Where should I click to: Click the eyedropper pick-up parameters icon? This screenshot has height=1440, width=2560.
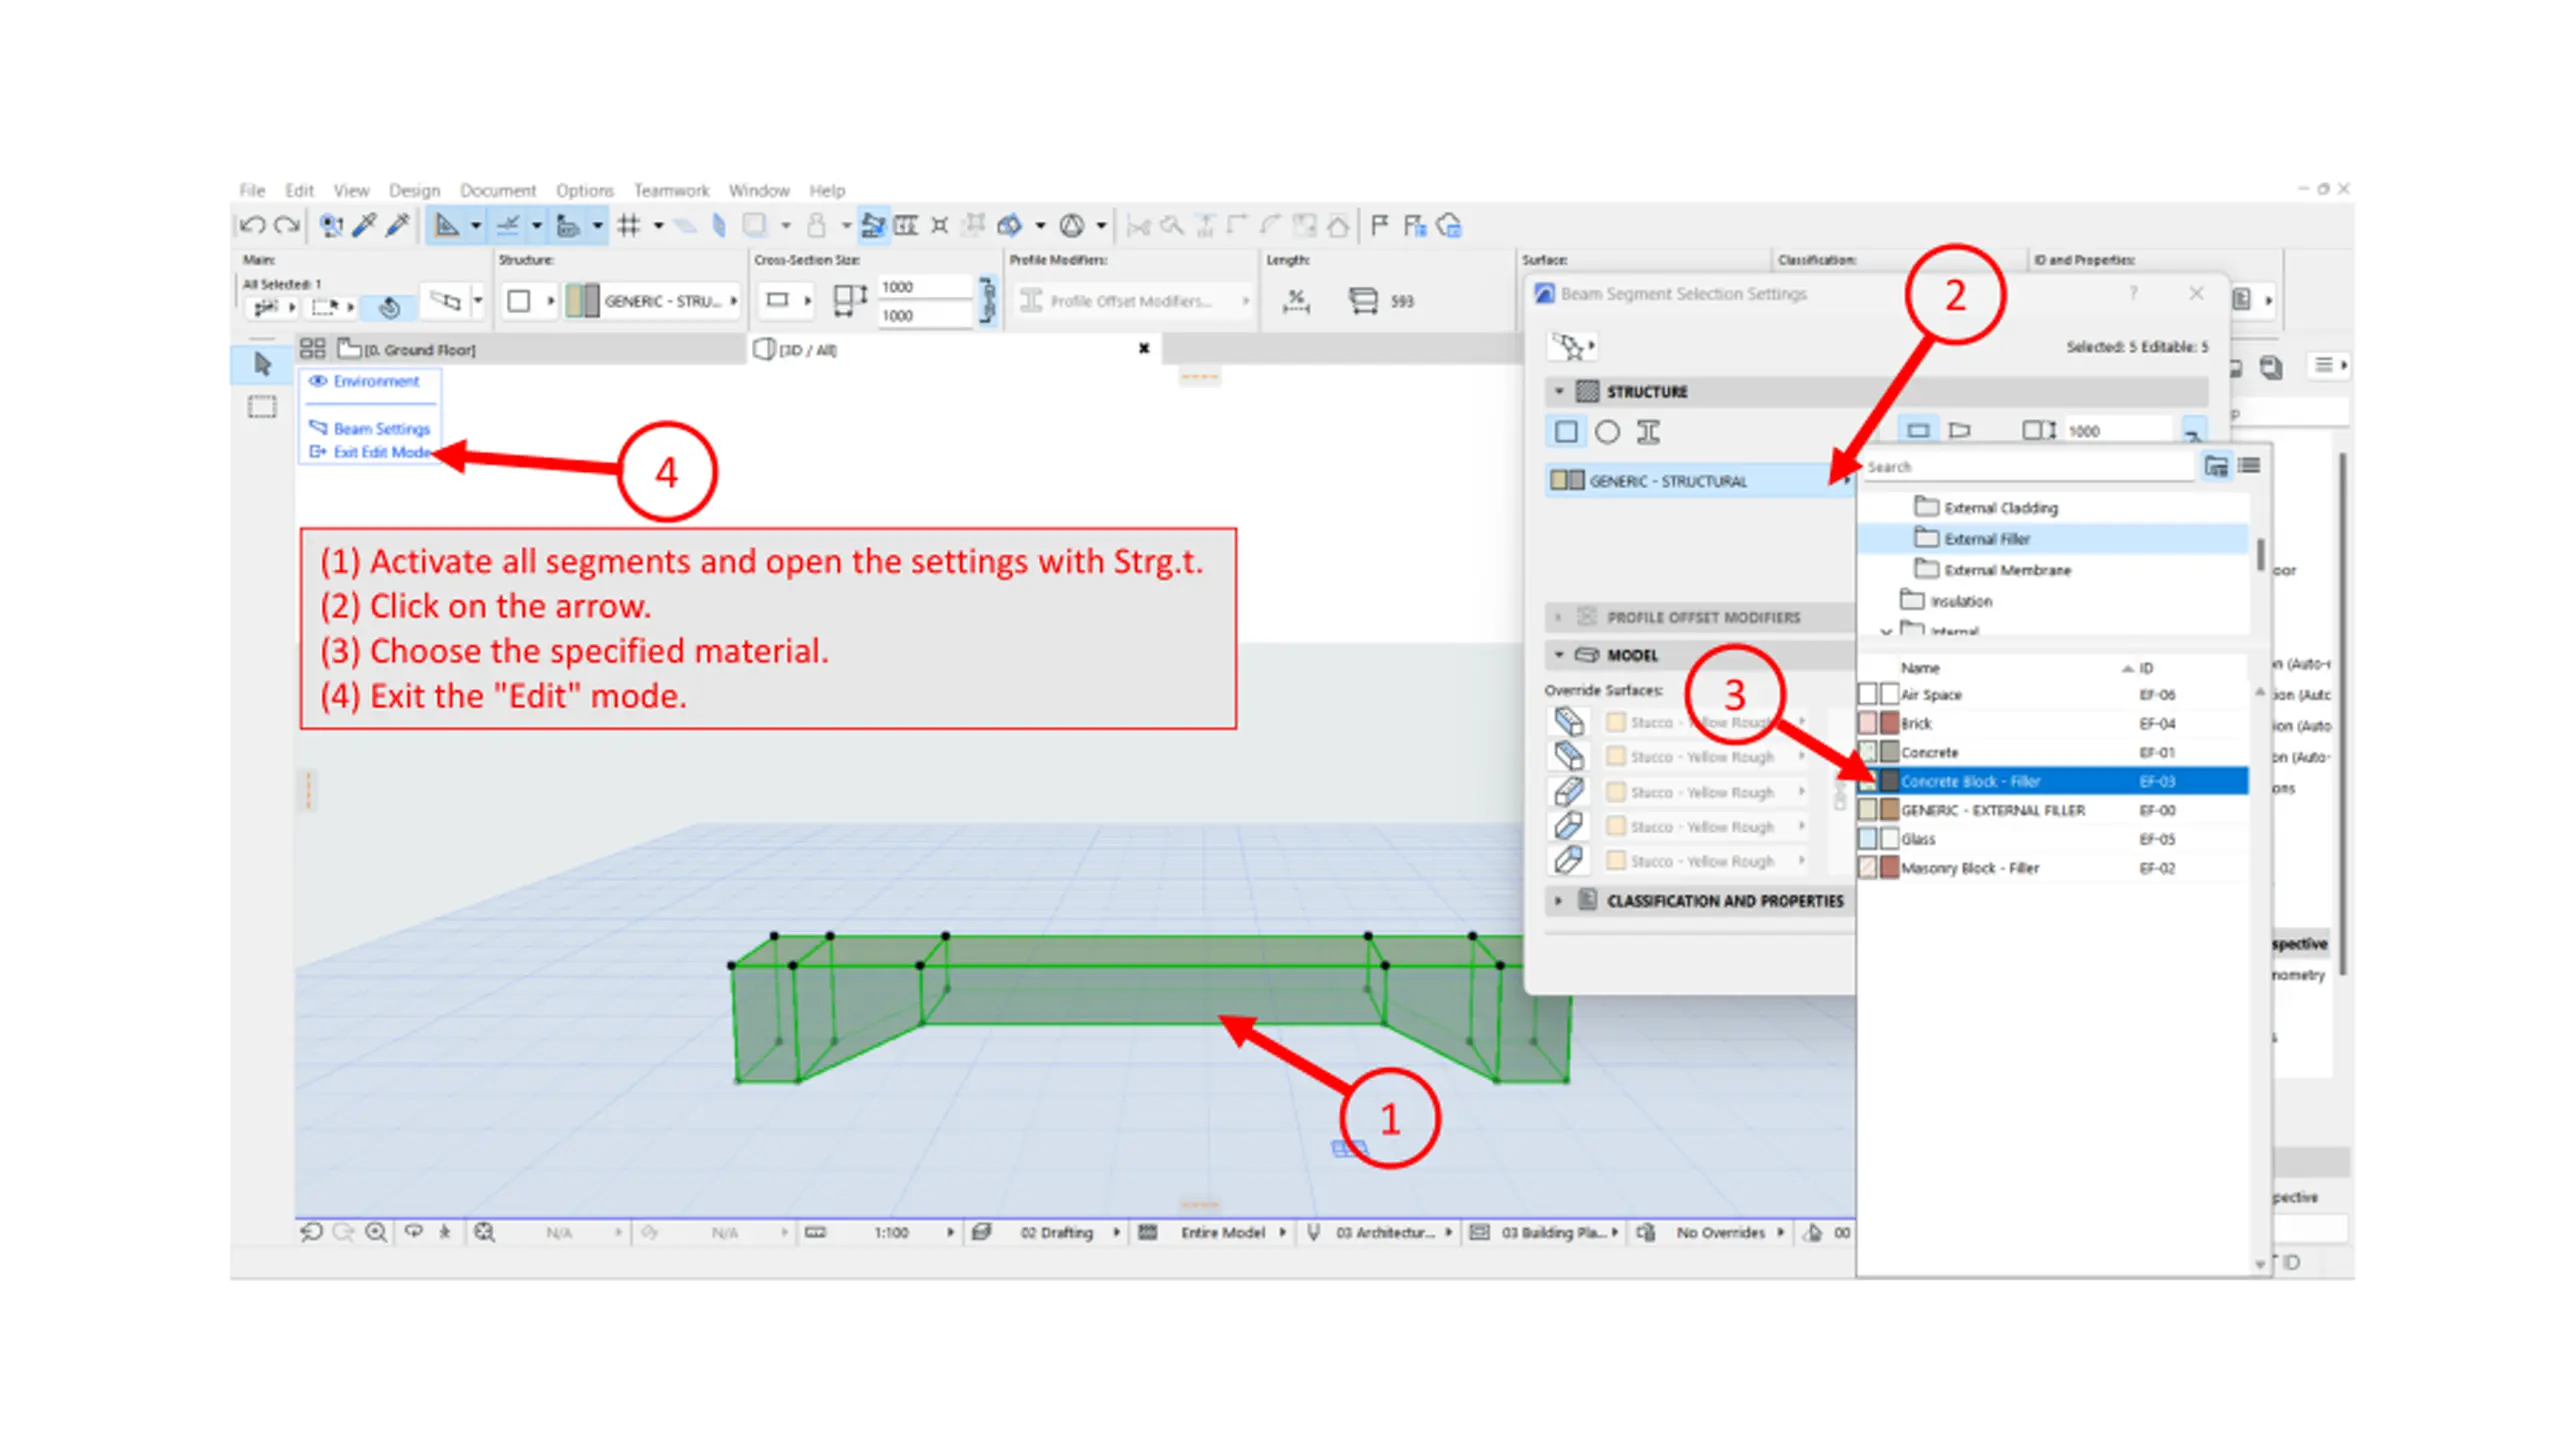click(x=364, y=226)
